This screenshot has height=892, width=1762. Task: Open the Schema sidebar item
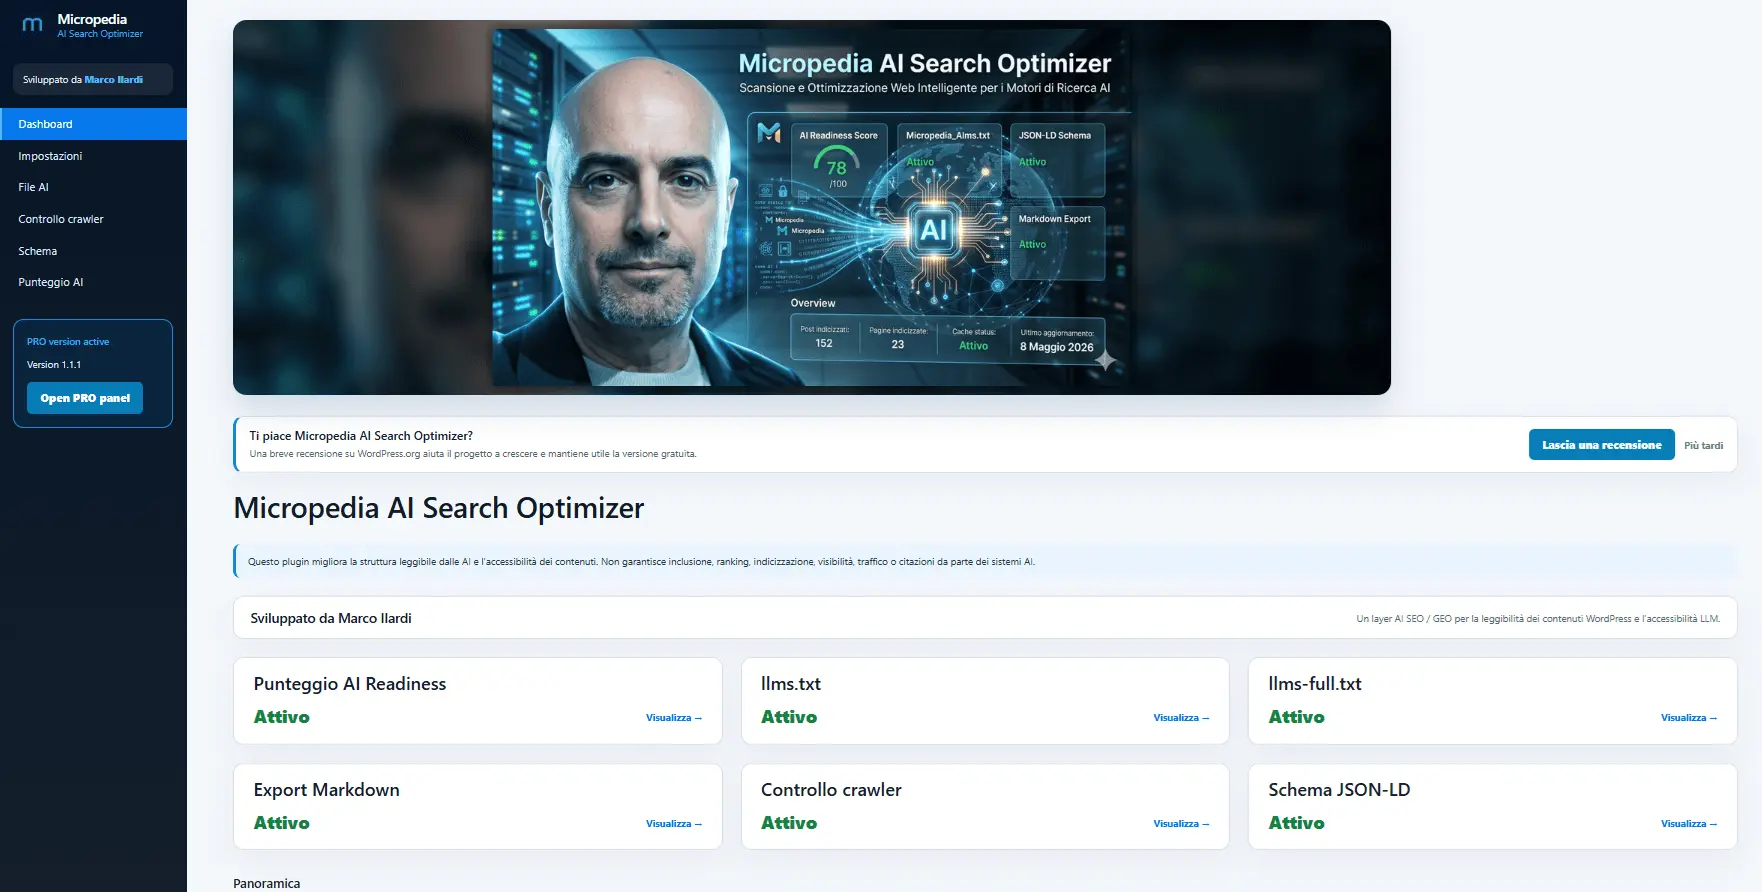tap(93, 251)
